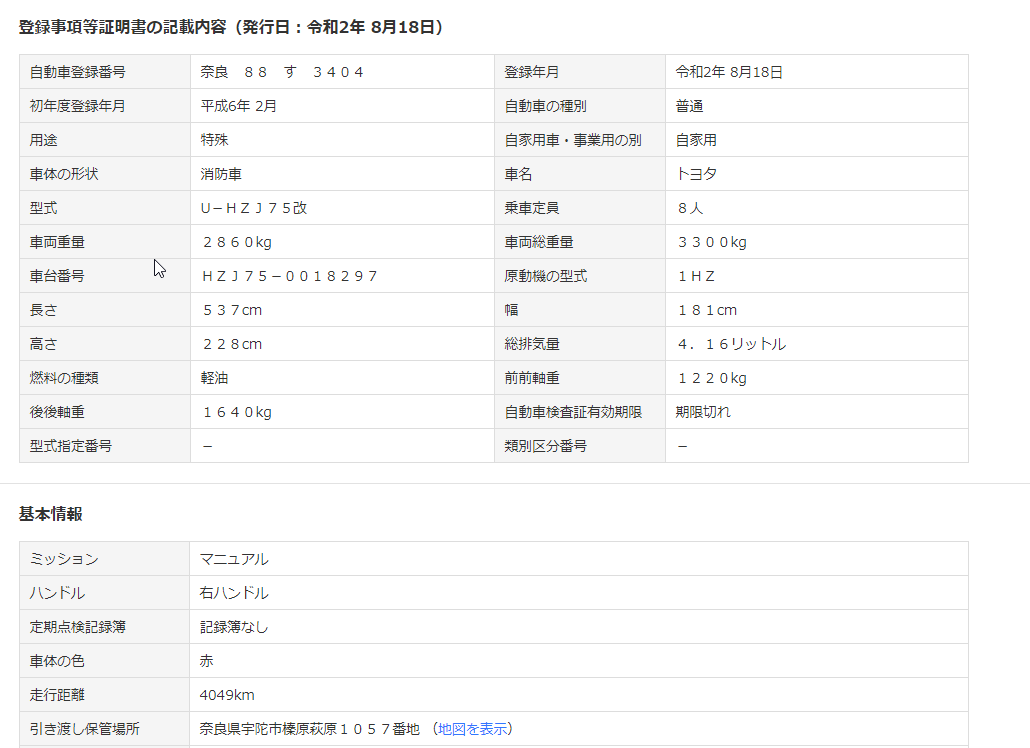Click the 右ハンドル steering value
The image size is (1030, 748).
[x=234, y=593]
